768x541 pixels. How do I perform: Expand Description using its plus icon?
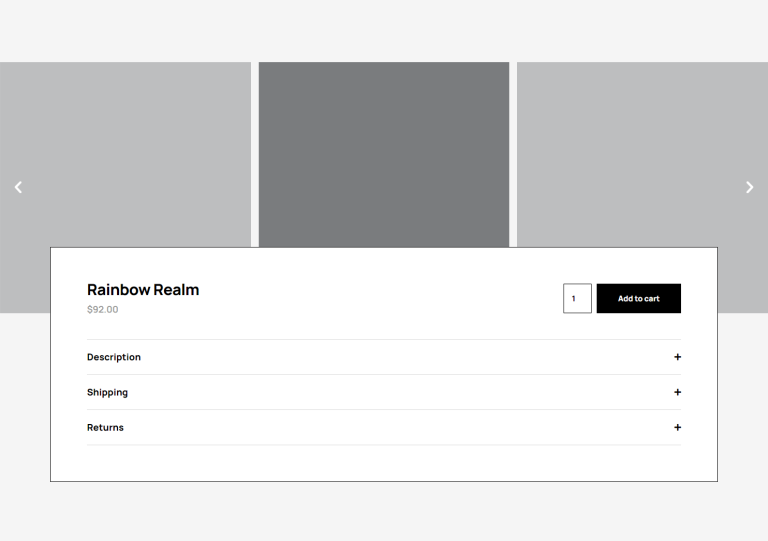click(x=677, y=357)
